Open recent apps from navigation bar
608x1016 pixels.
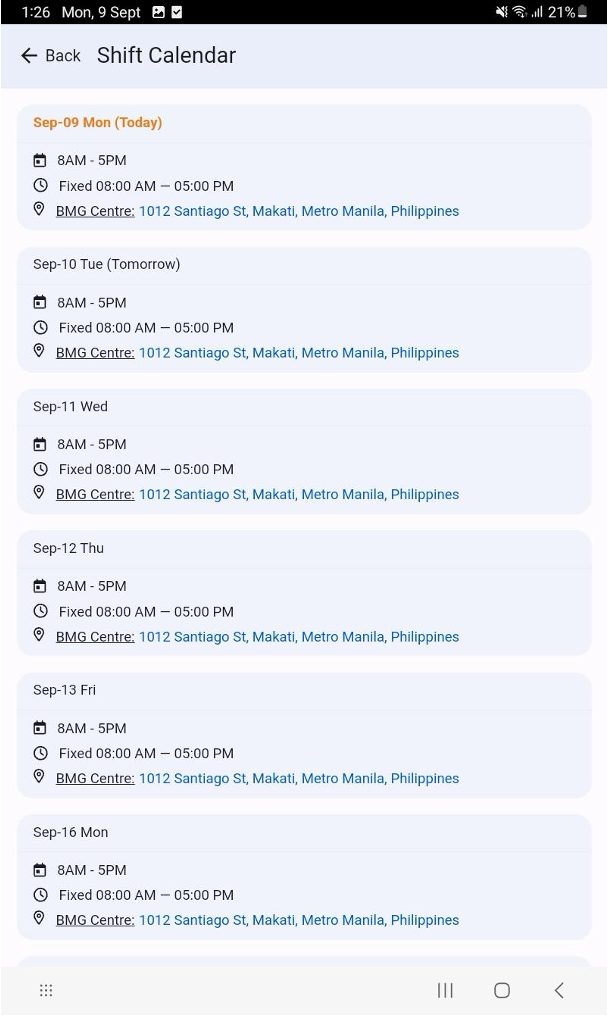[445, 990]
